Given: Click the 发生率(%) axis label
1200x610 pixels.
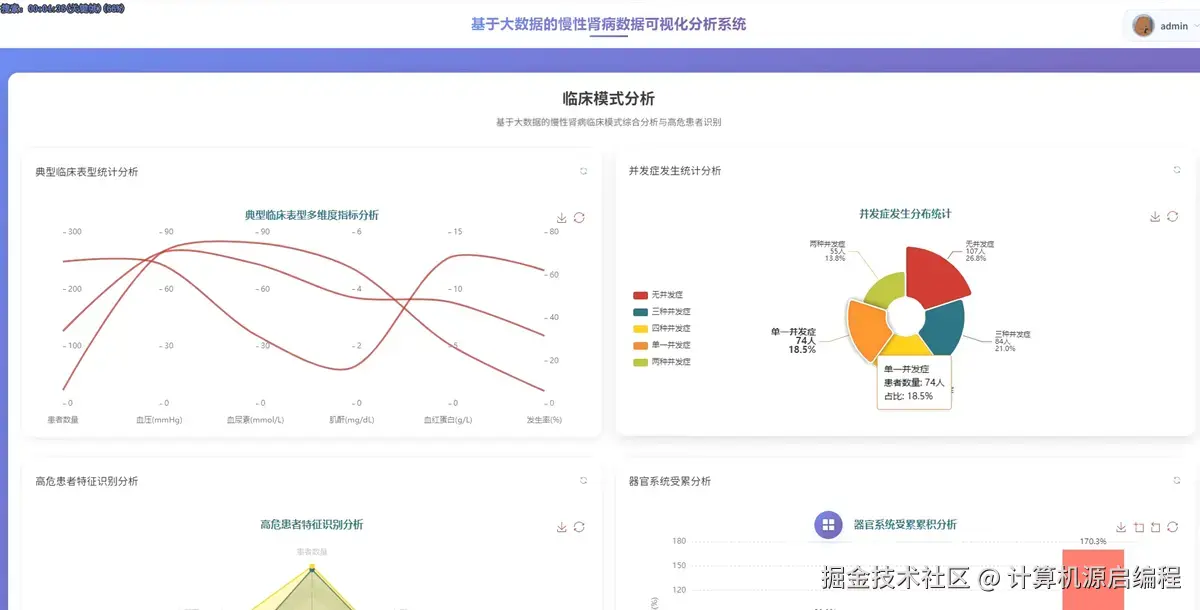Looking at the screenshot, I should 544,420.
